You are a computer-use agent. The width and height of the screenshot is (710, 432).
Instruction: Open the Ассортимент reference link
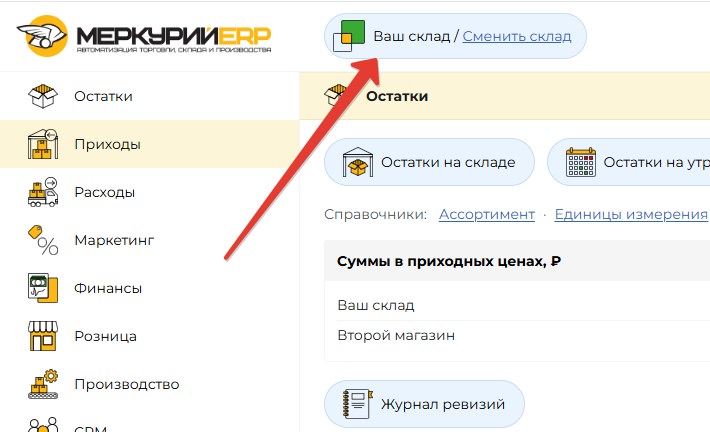[x=487, y=214]
